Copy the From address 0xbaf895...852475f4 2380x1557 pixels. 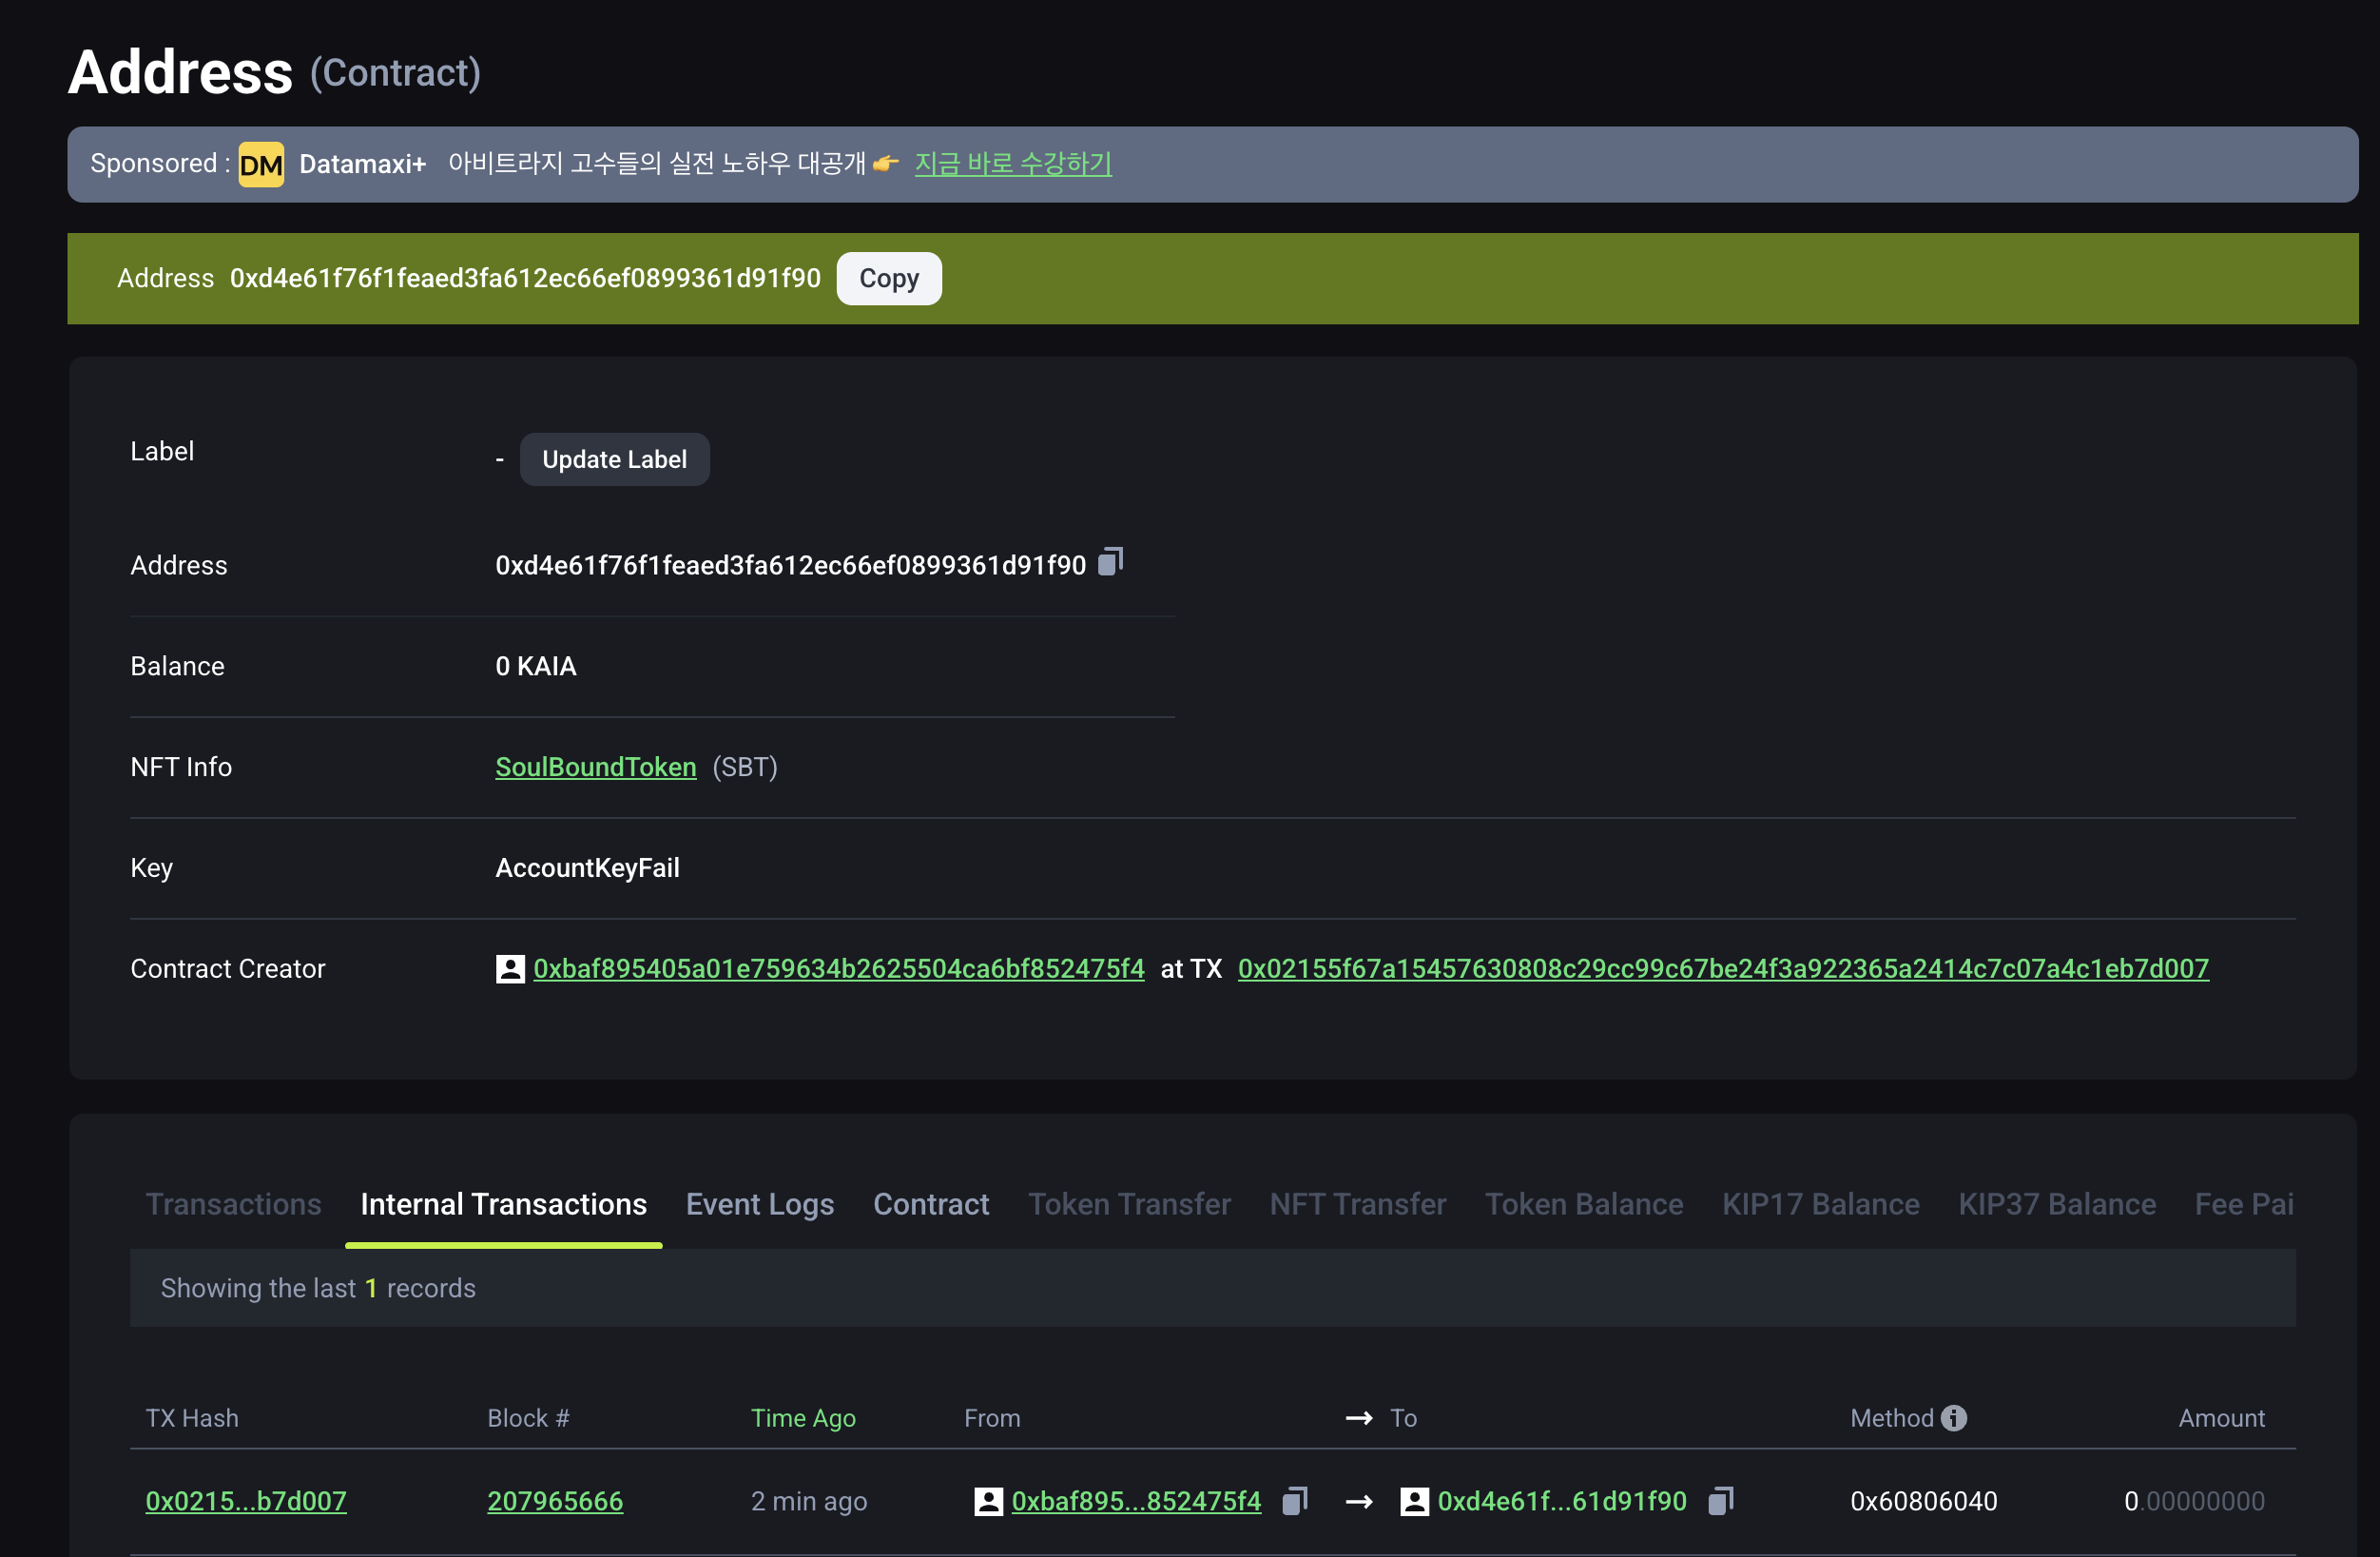pos(1294,1500)
